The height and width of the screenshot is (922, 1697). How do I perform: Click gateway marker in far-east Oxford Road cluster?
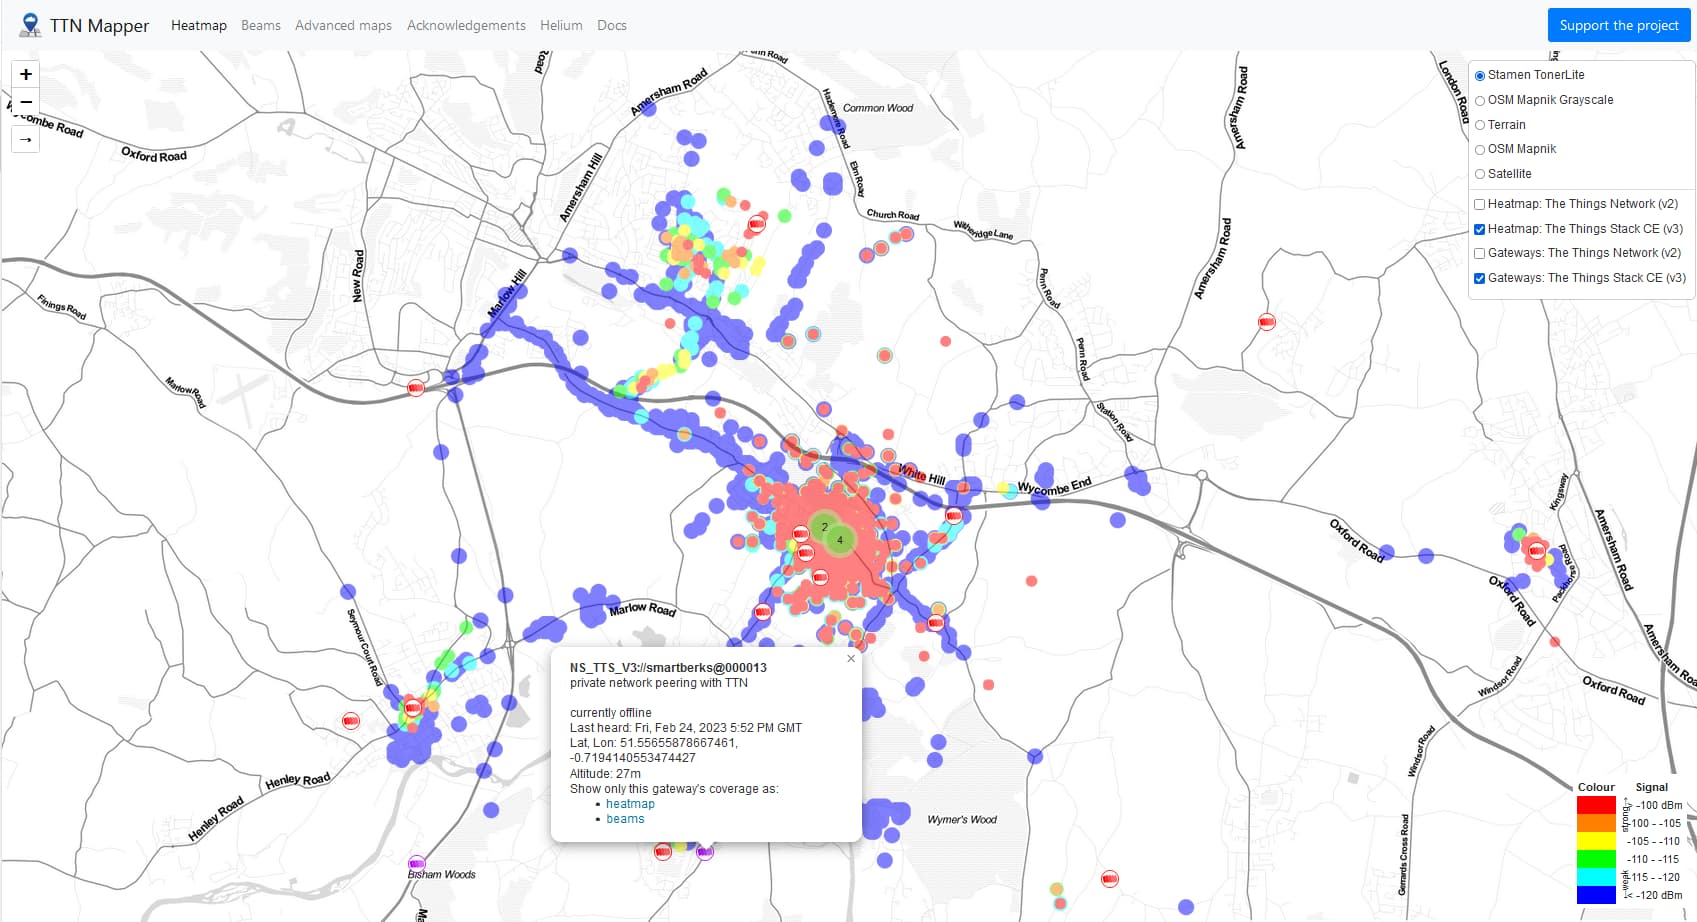pyautogui.click(x=1537, y=551)
